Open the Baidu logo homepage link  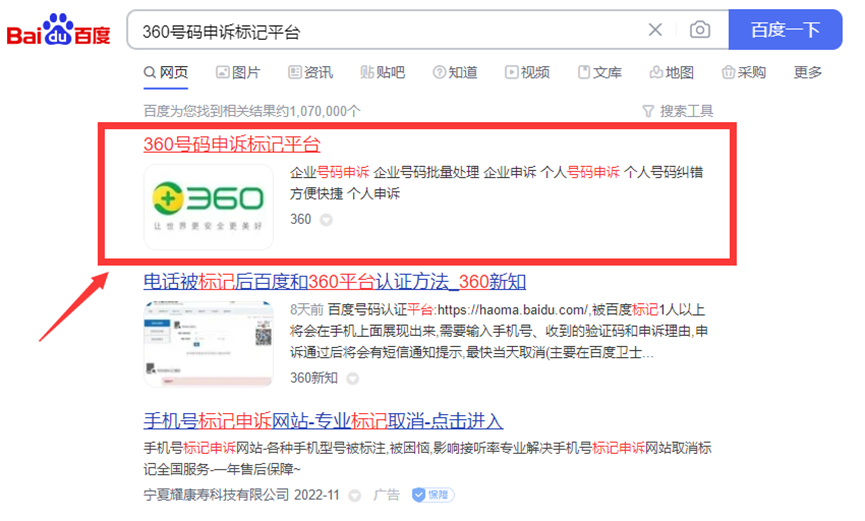point(58,30)
